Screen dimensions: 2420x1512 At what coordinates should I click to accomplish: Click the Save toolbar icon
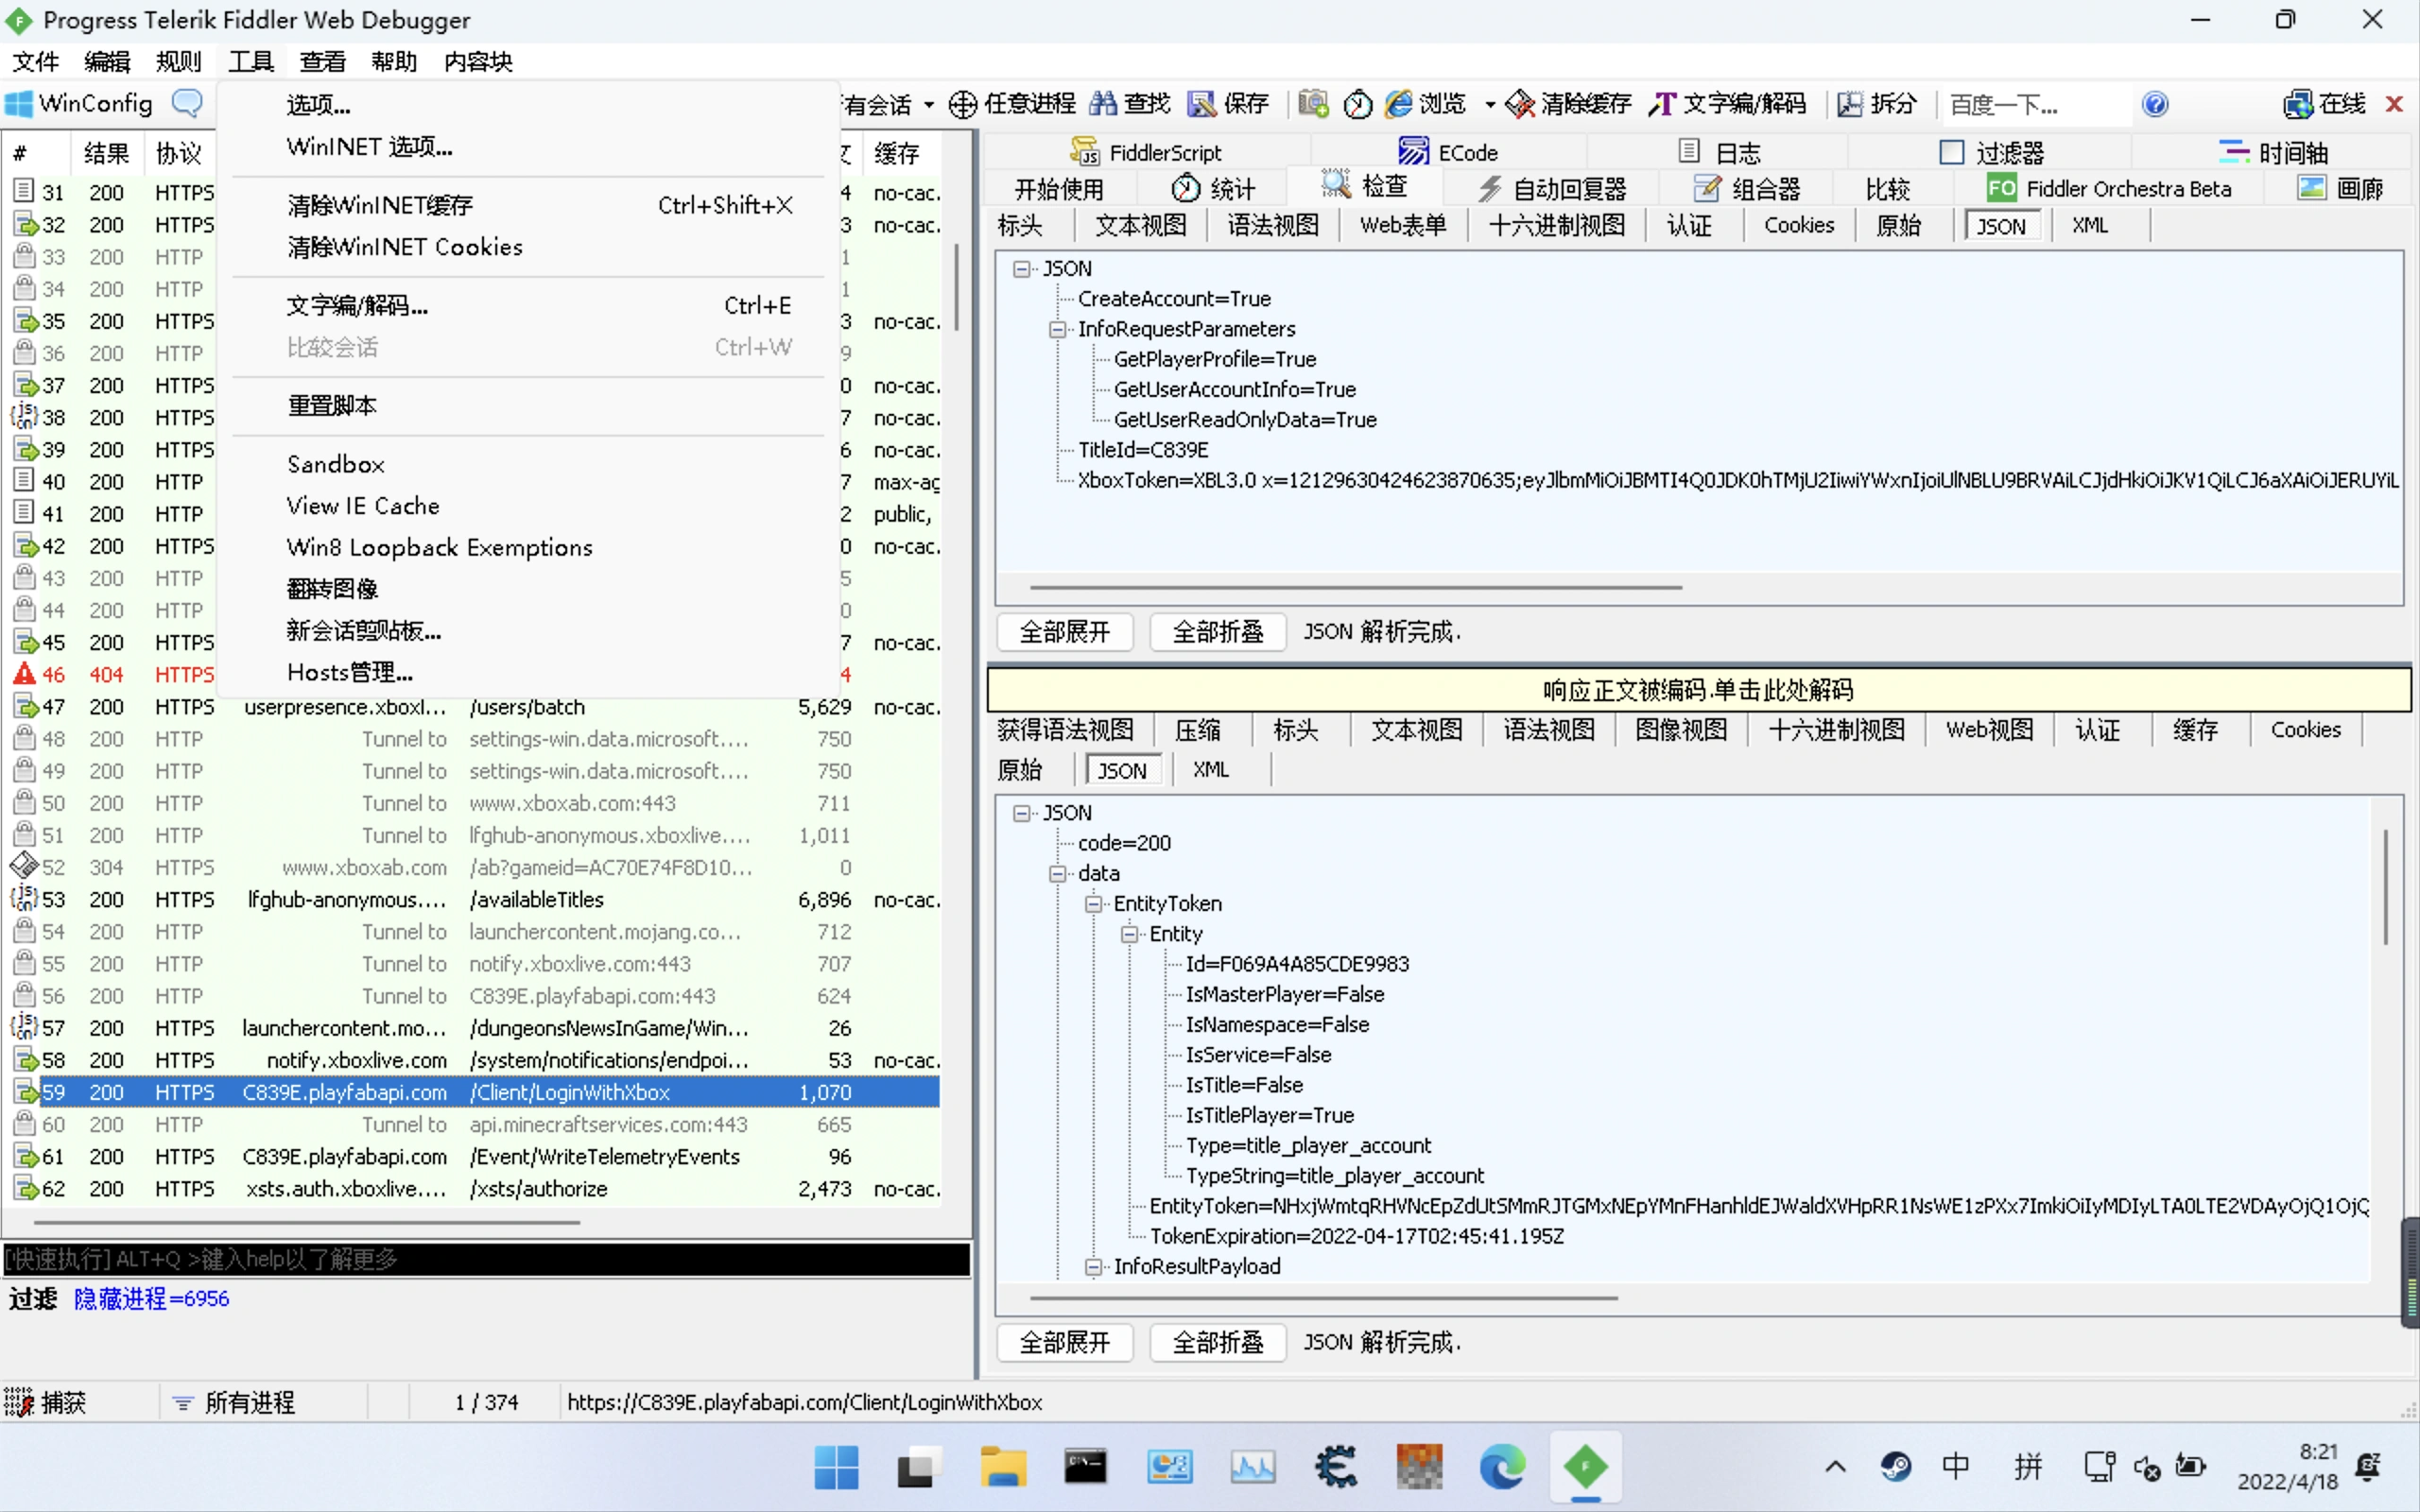tap(1201, 103)
